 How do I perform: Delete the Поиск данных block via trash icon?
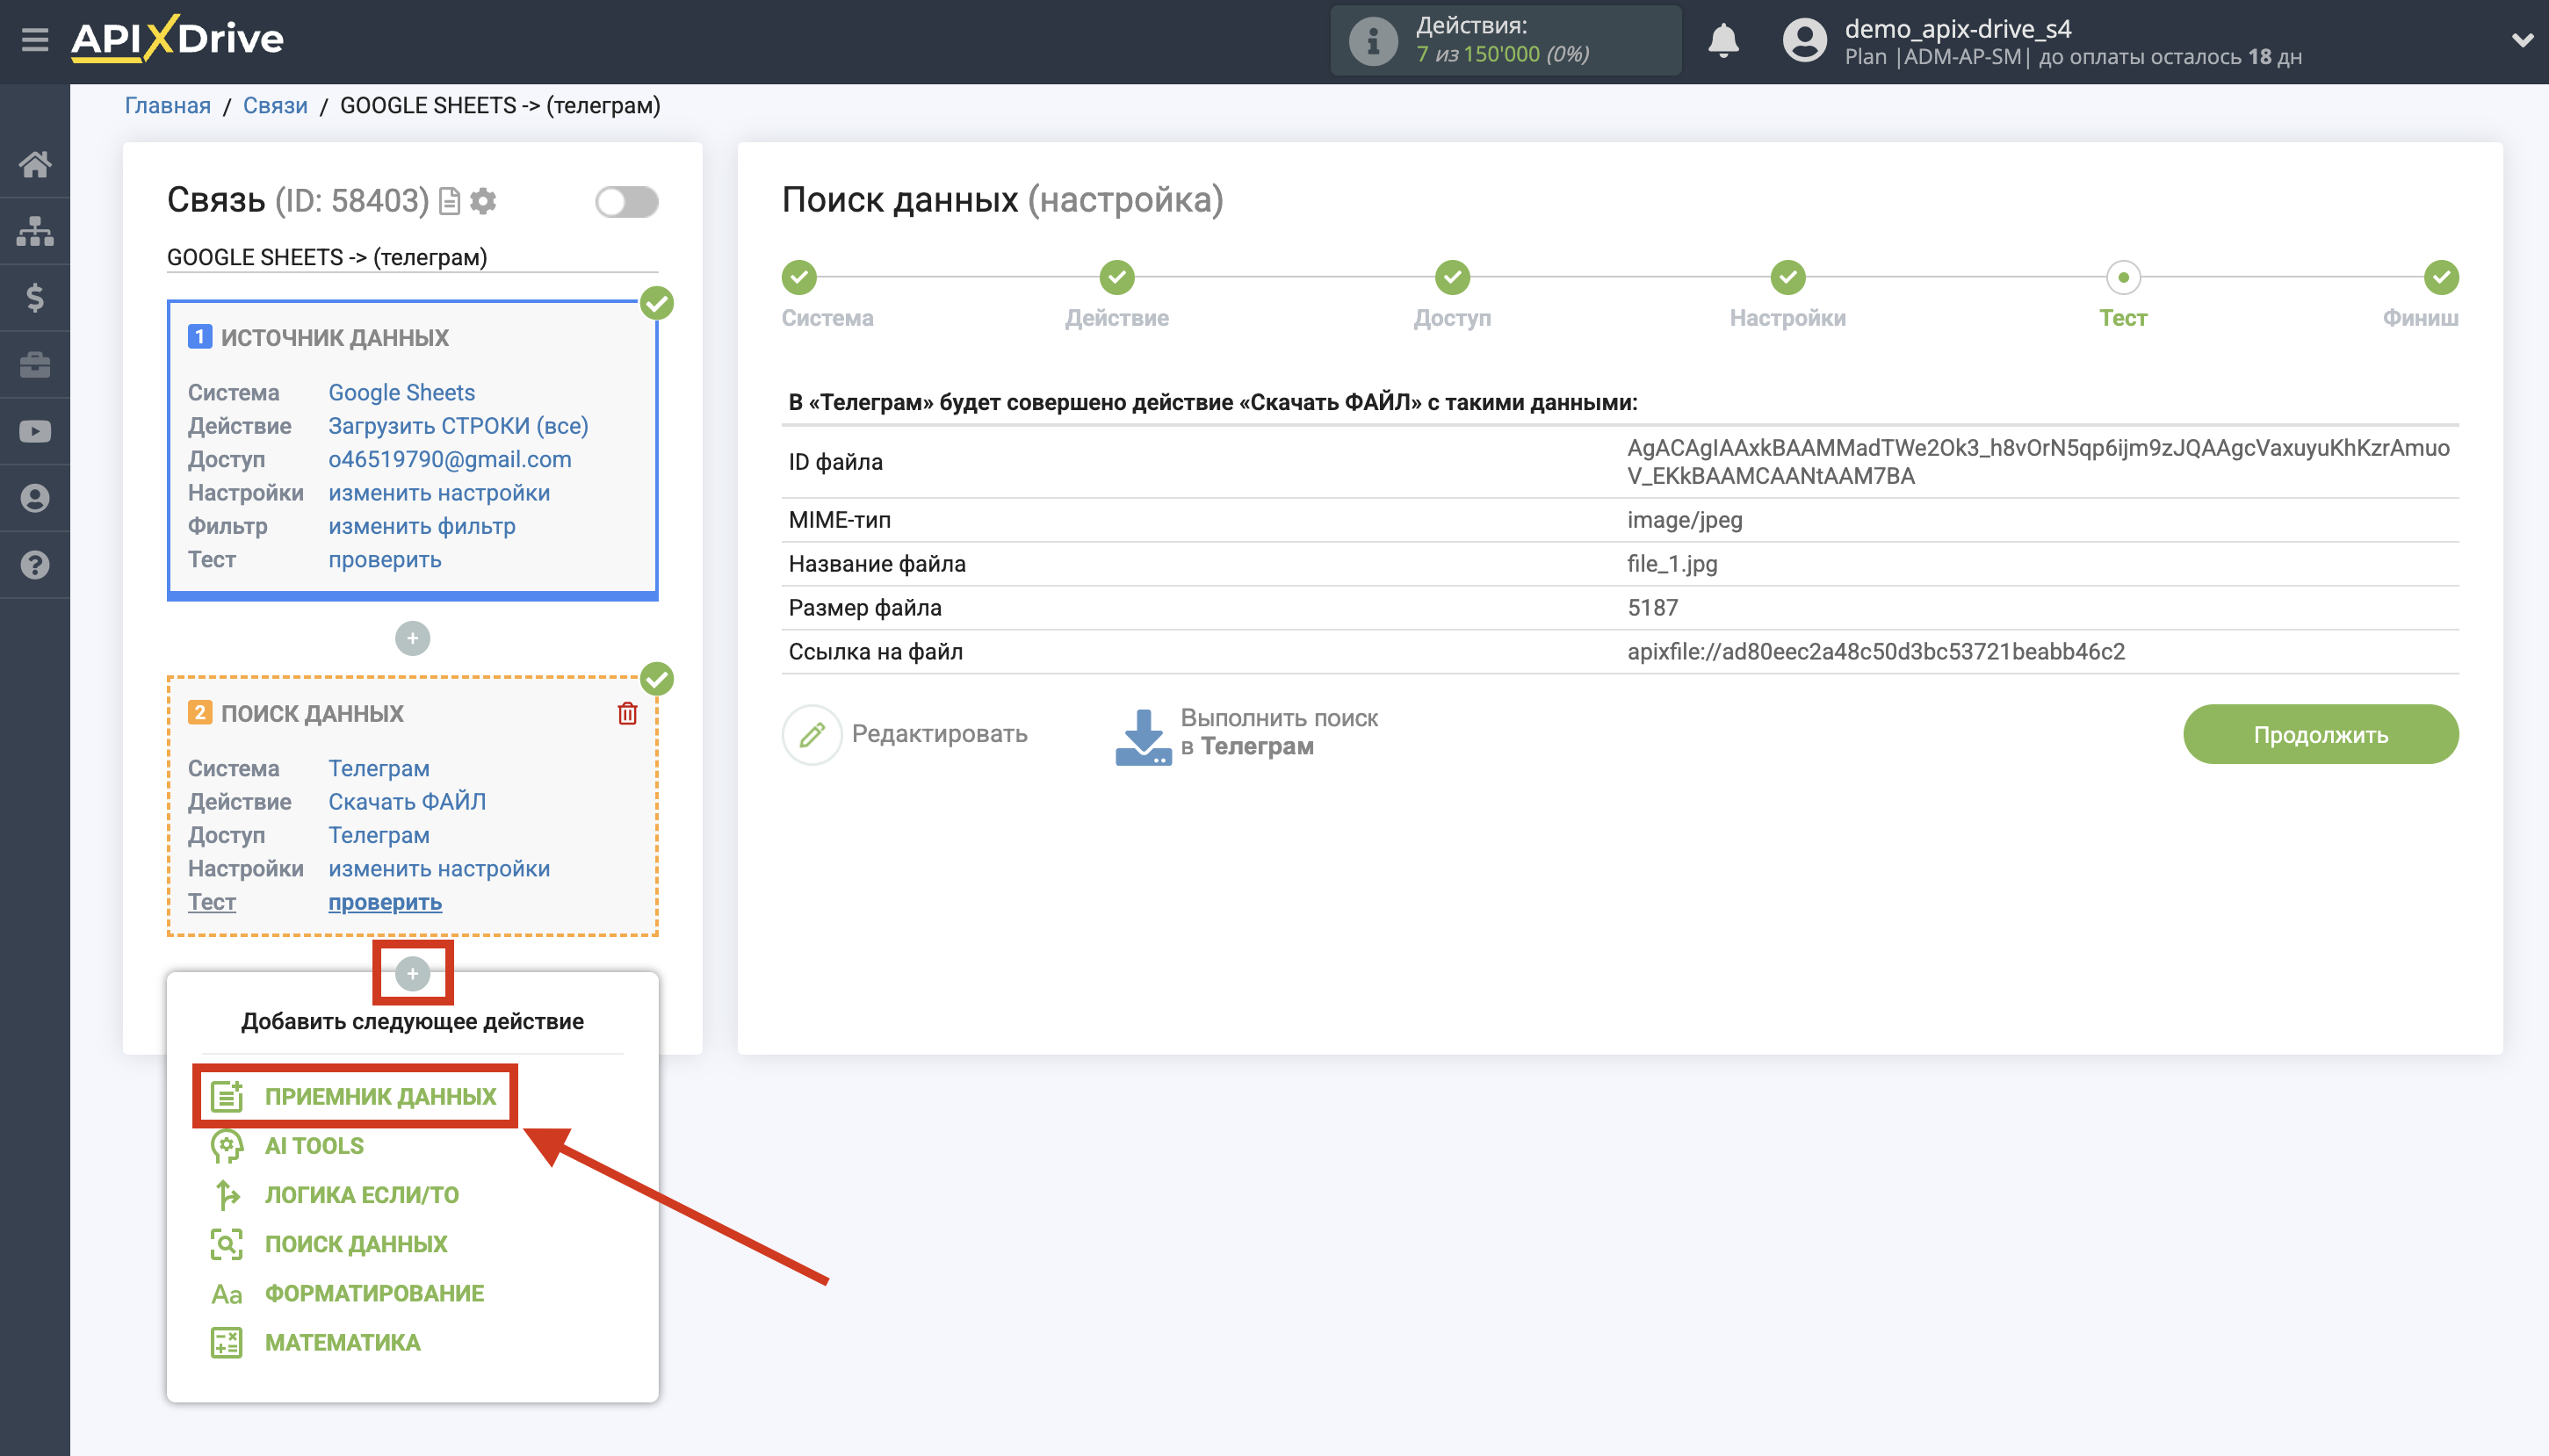[x=627, y=713]
